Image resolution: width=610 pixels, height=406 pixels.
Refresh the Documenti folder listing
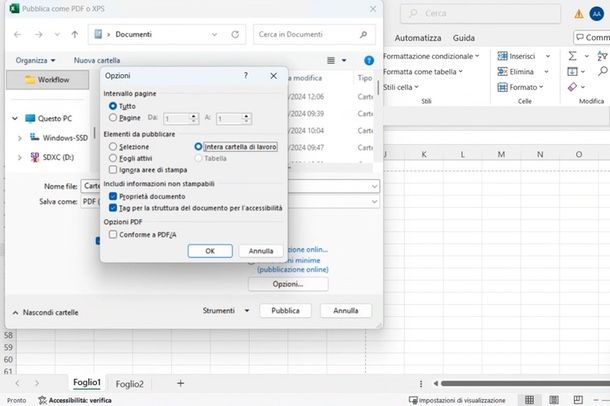(235, 35)
